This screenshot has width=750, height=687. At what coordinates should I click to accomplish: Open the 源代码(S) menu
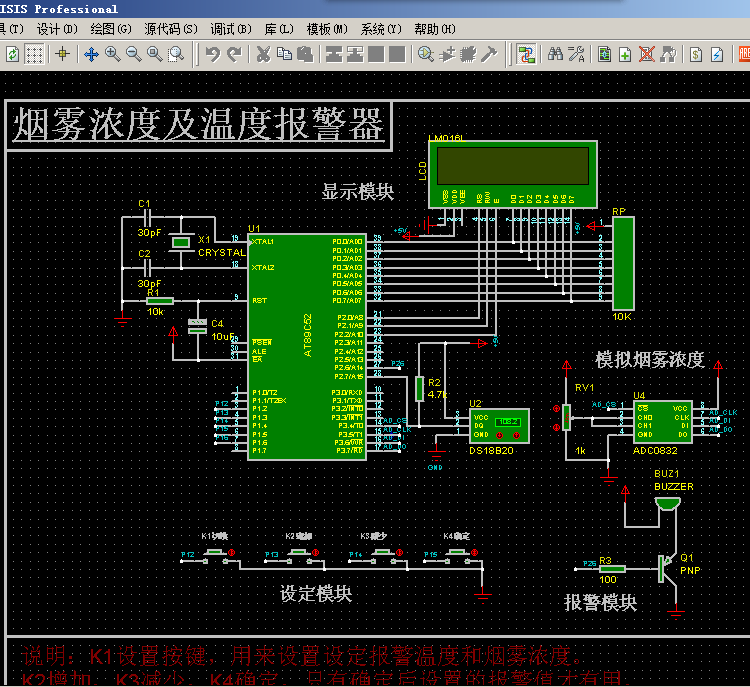coord(171,29)
